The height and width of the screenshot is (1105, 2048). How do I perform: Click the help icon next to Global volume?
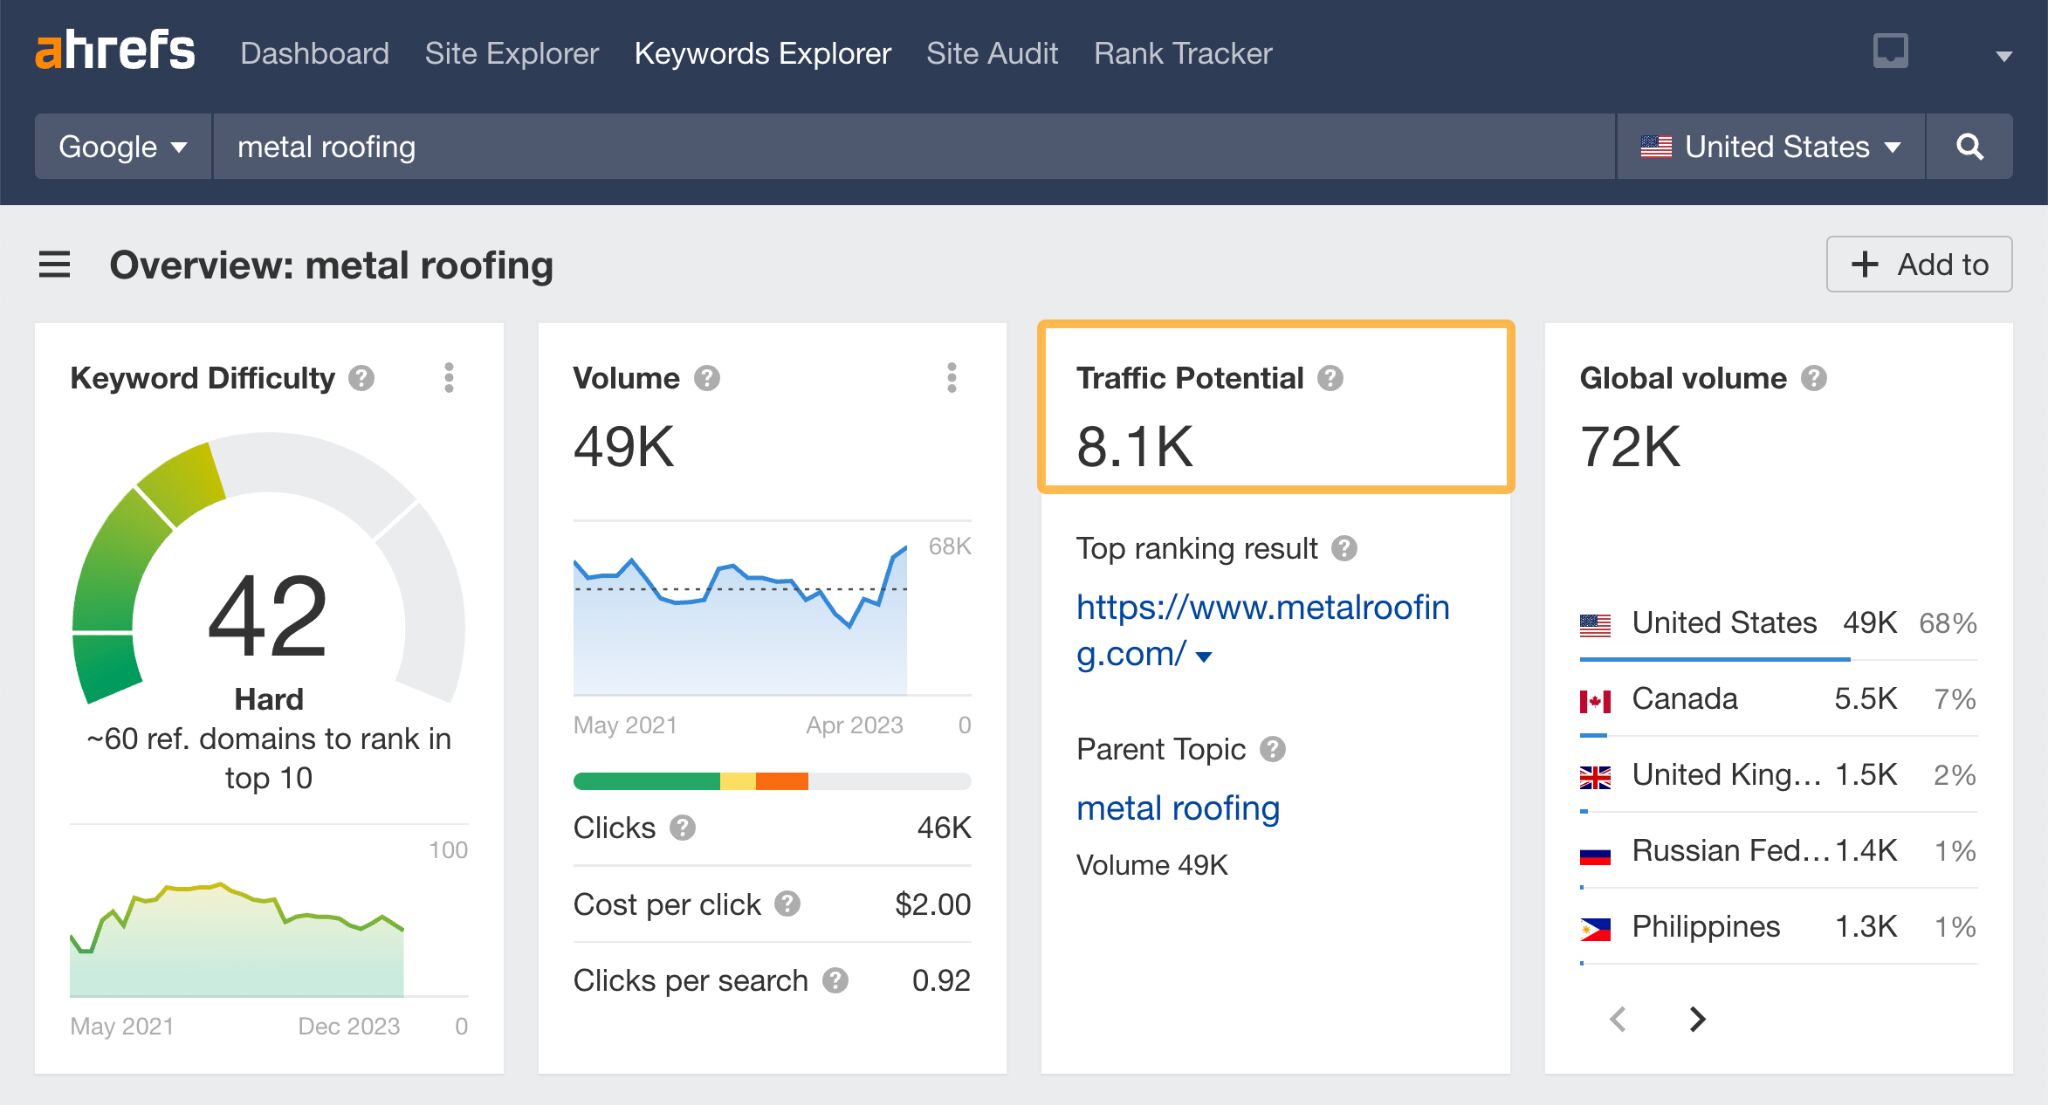(1816, 378)
